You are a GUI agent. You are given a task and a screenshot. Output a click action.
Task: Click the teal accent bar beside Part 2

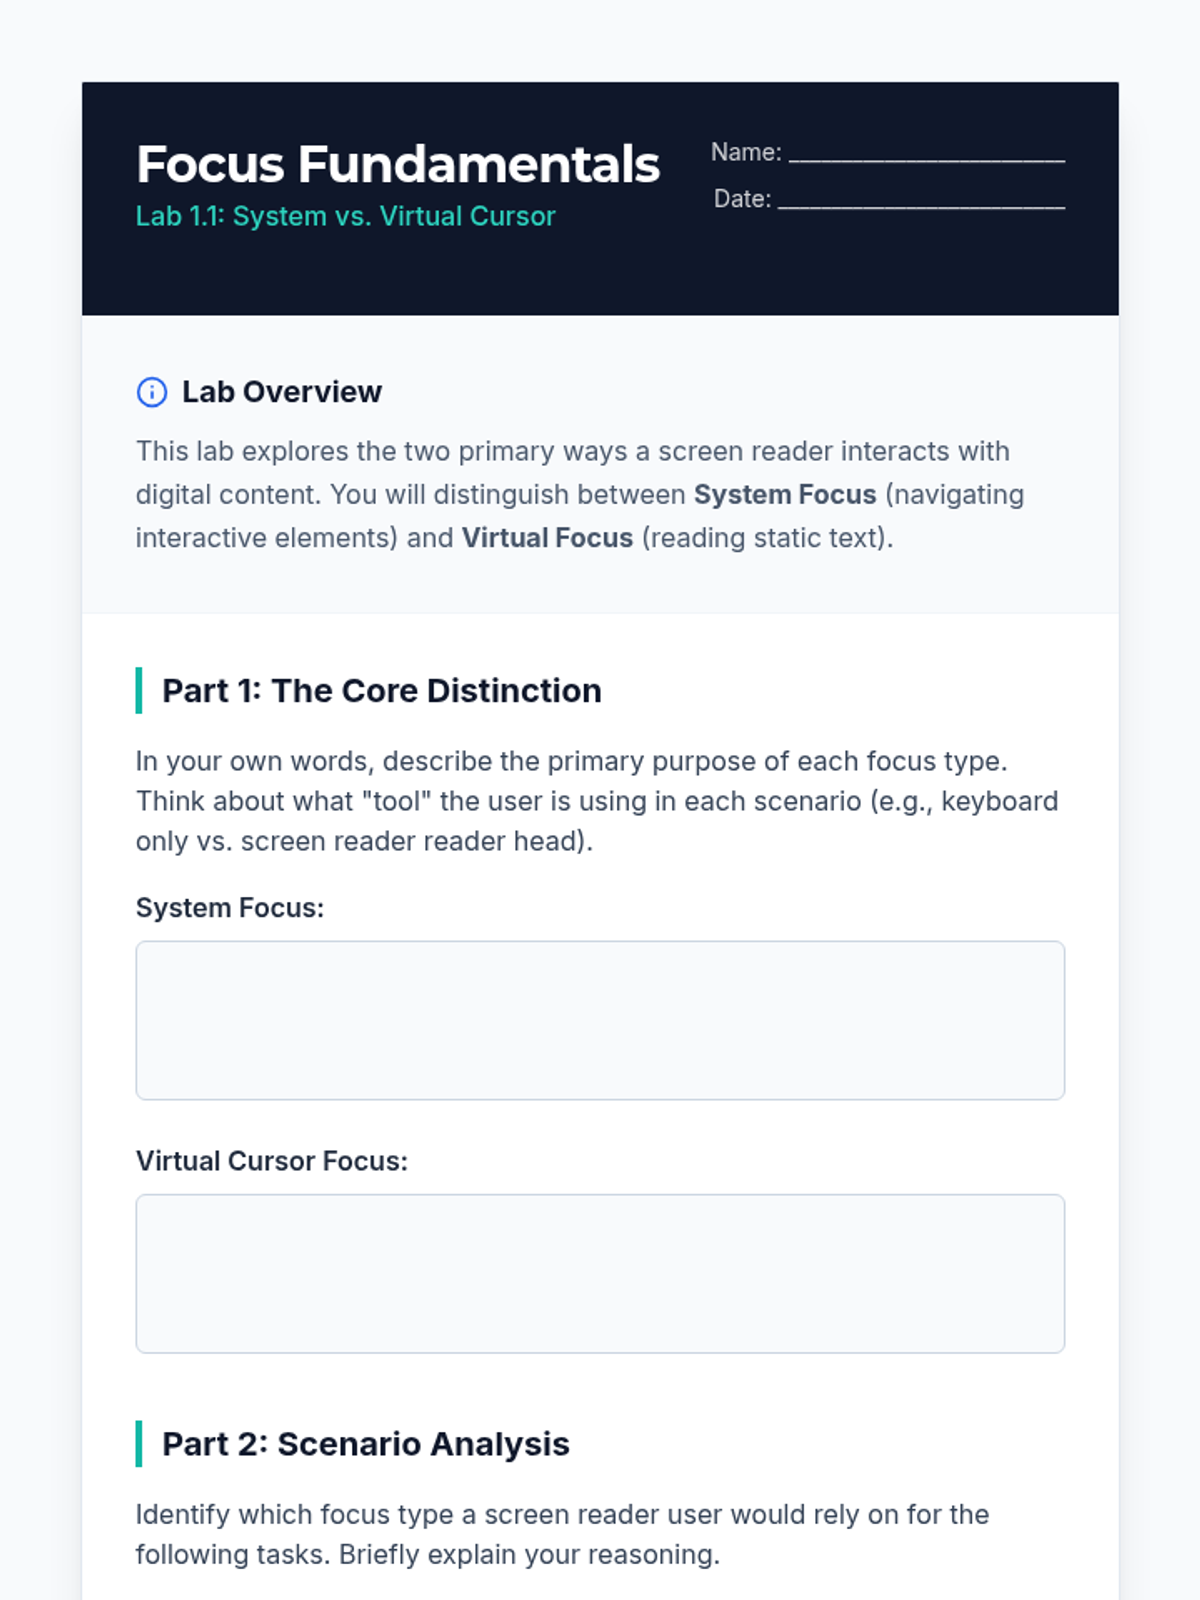(x=139, y=1444)
